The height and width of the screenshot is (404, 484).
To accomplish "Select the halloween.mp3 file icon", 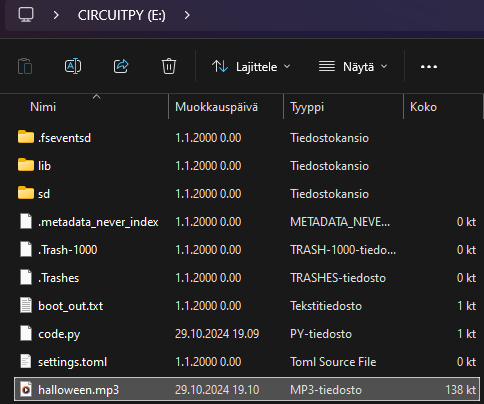I will [26, 390].
